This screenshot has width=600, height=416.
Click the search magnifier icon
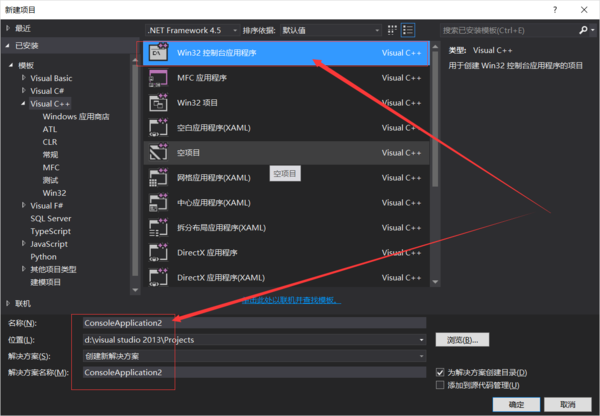[583, 30]
